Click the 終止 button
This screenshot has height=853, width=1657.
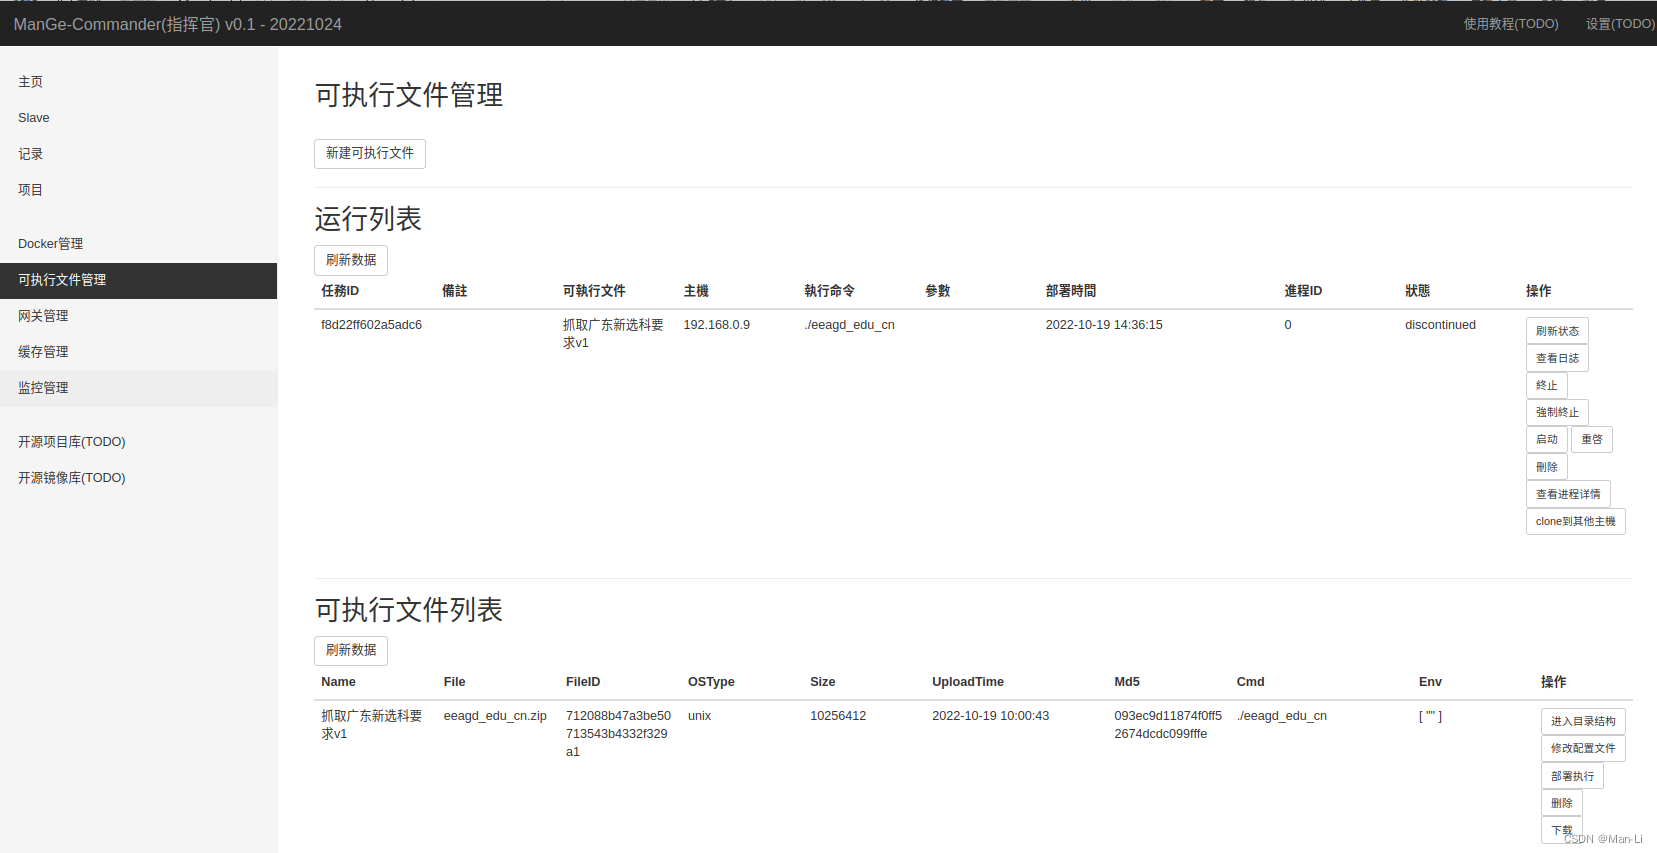click(x=1547, y=385)
